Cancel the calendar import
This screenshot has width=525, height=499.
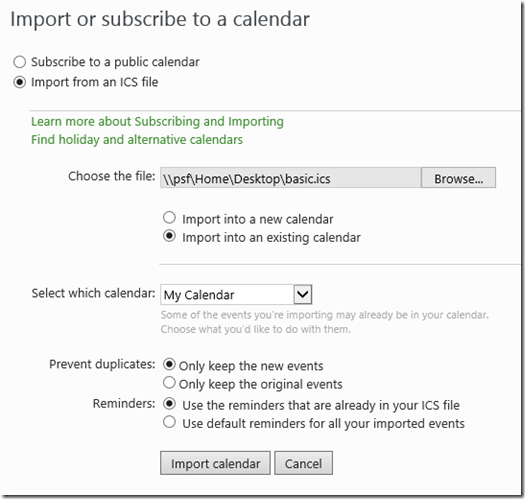point(303,463)
